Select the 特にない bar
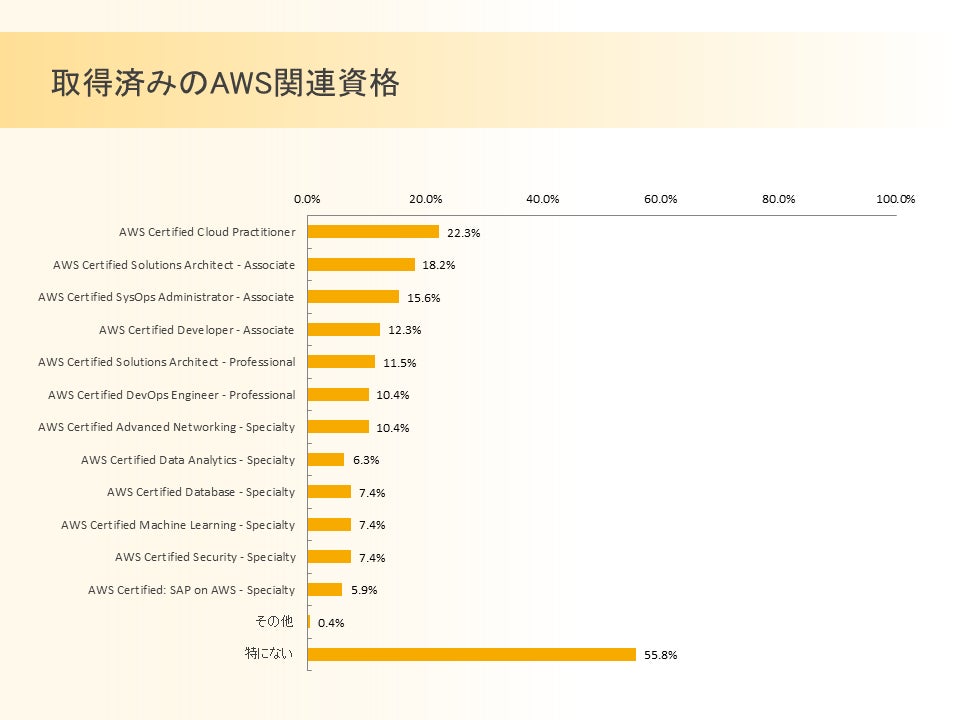This screenshot has width=960, height=720. pos(471,655)
